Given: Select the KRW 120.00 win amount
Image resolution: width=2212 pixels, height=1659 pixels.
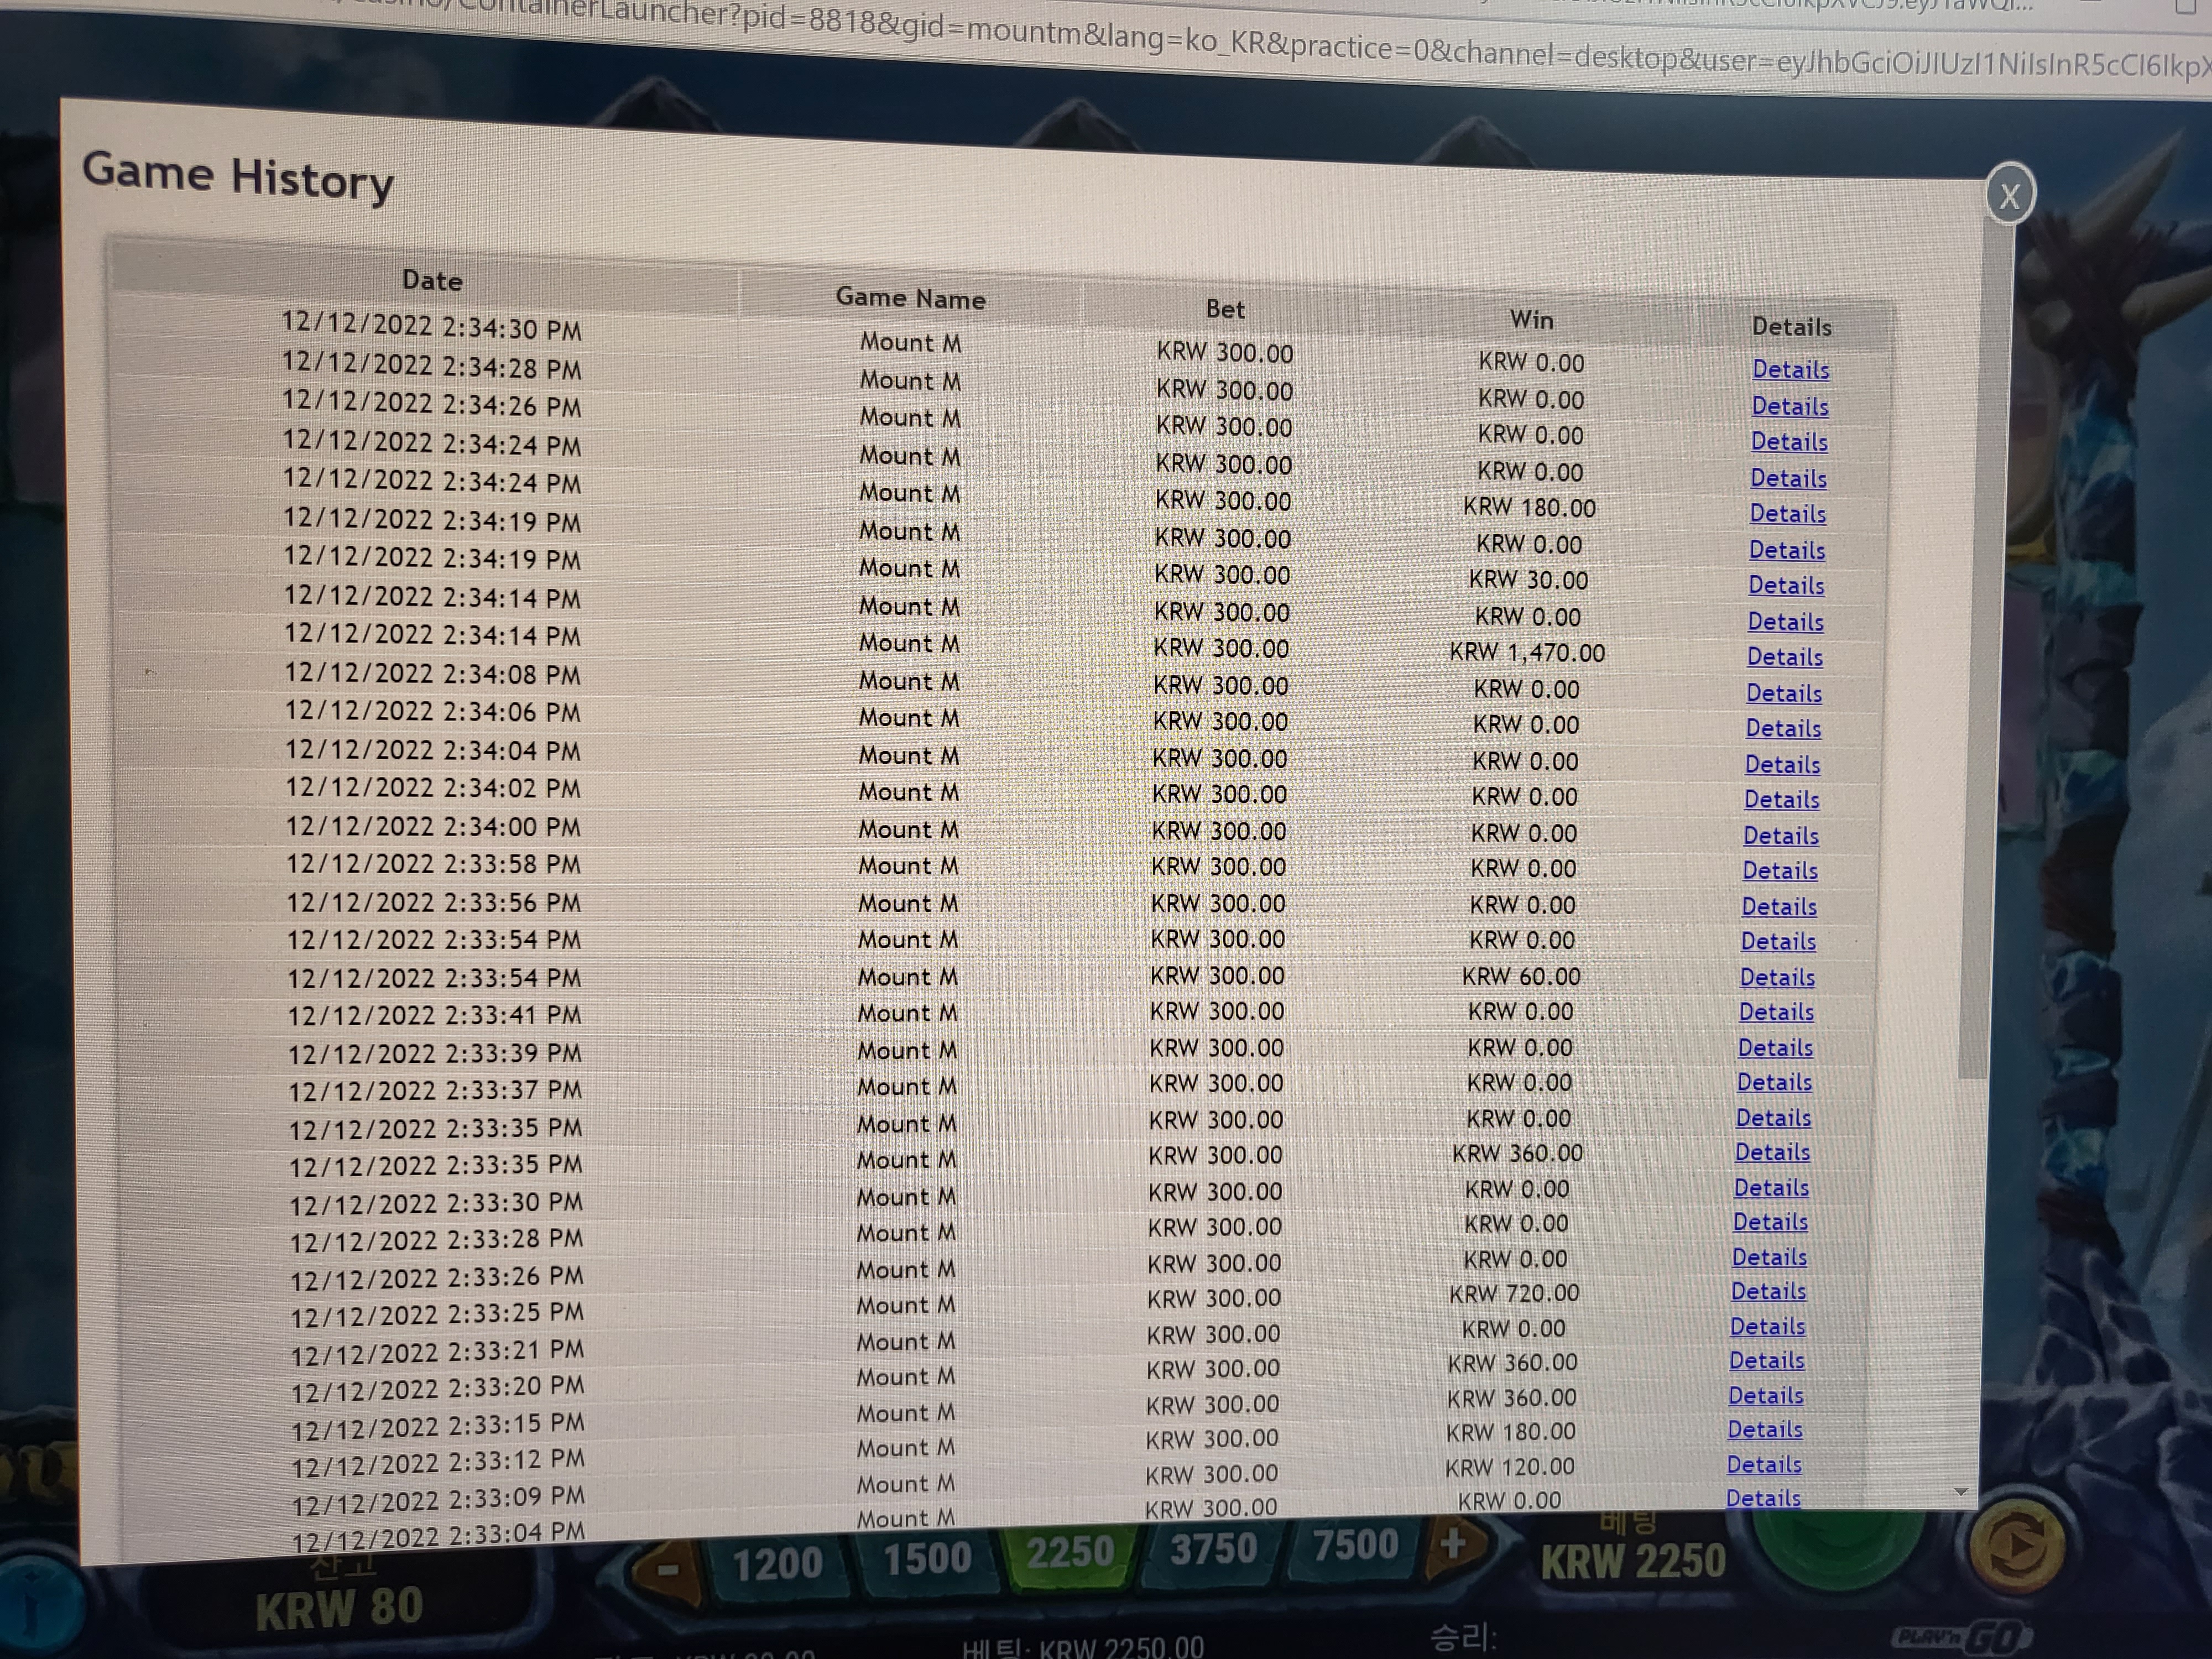Looking at the screenshot, I should 1510,1467.
